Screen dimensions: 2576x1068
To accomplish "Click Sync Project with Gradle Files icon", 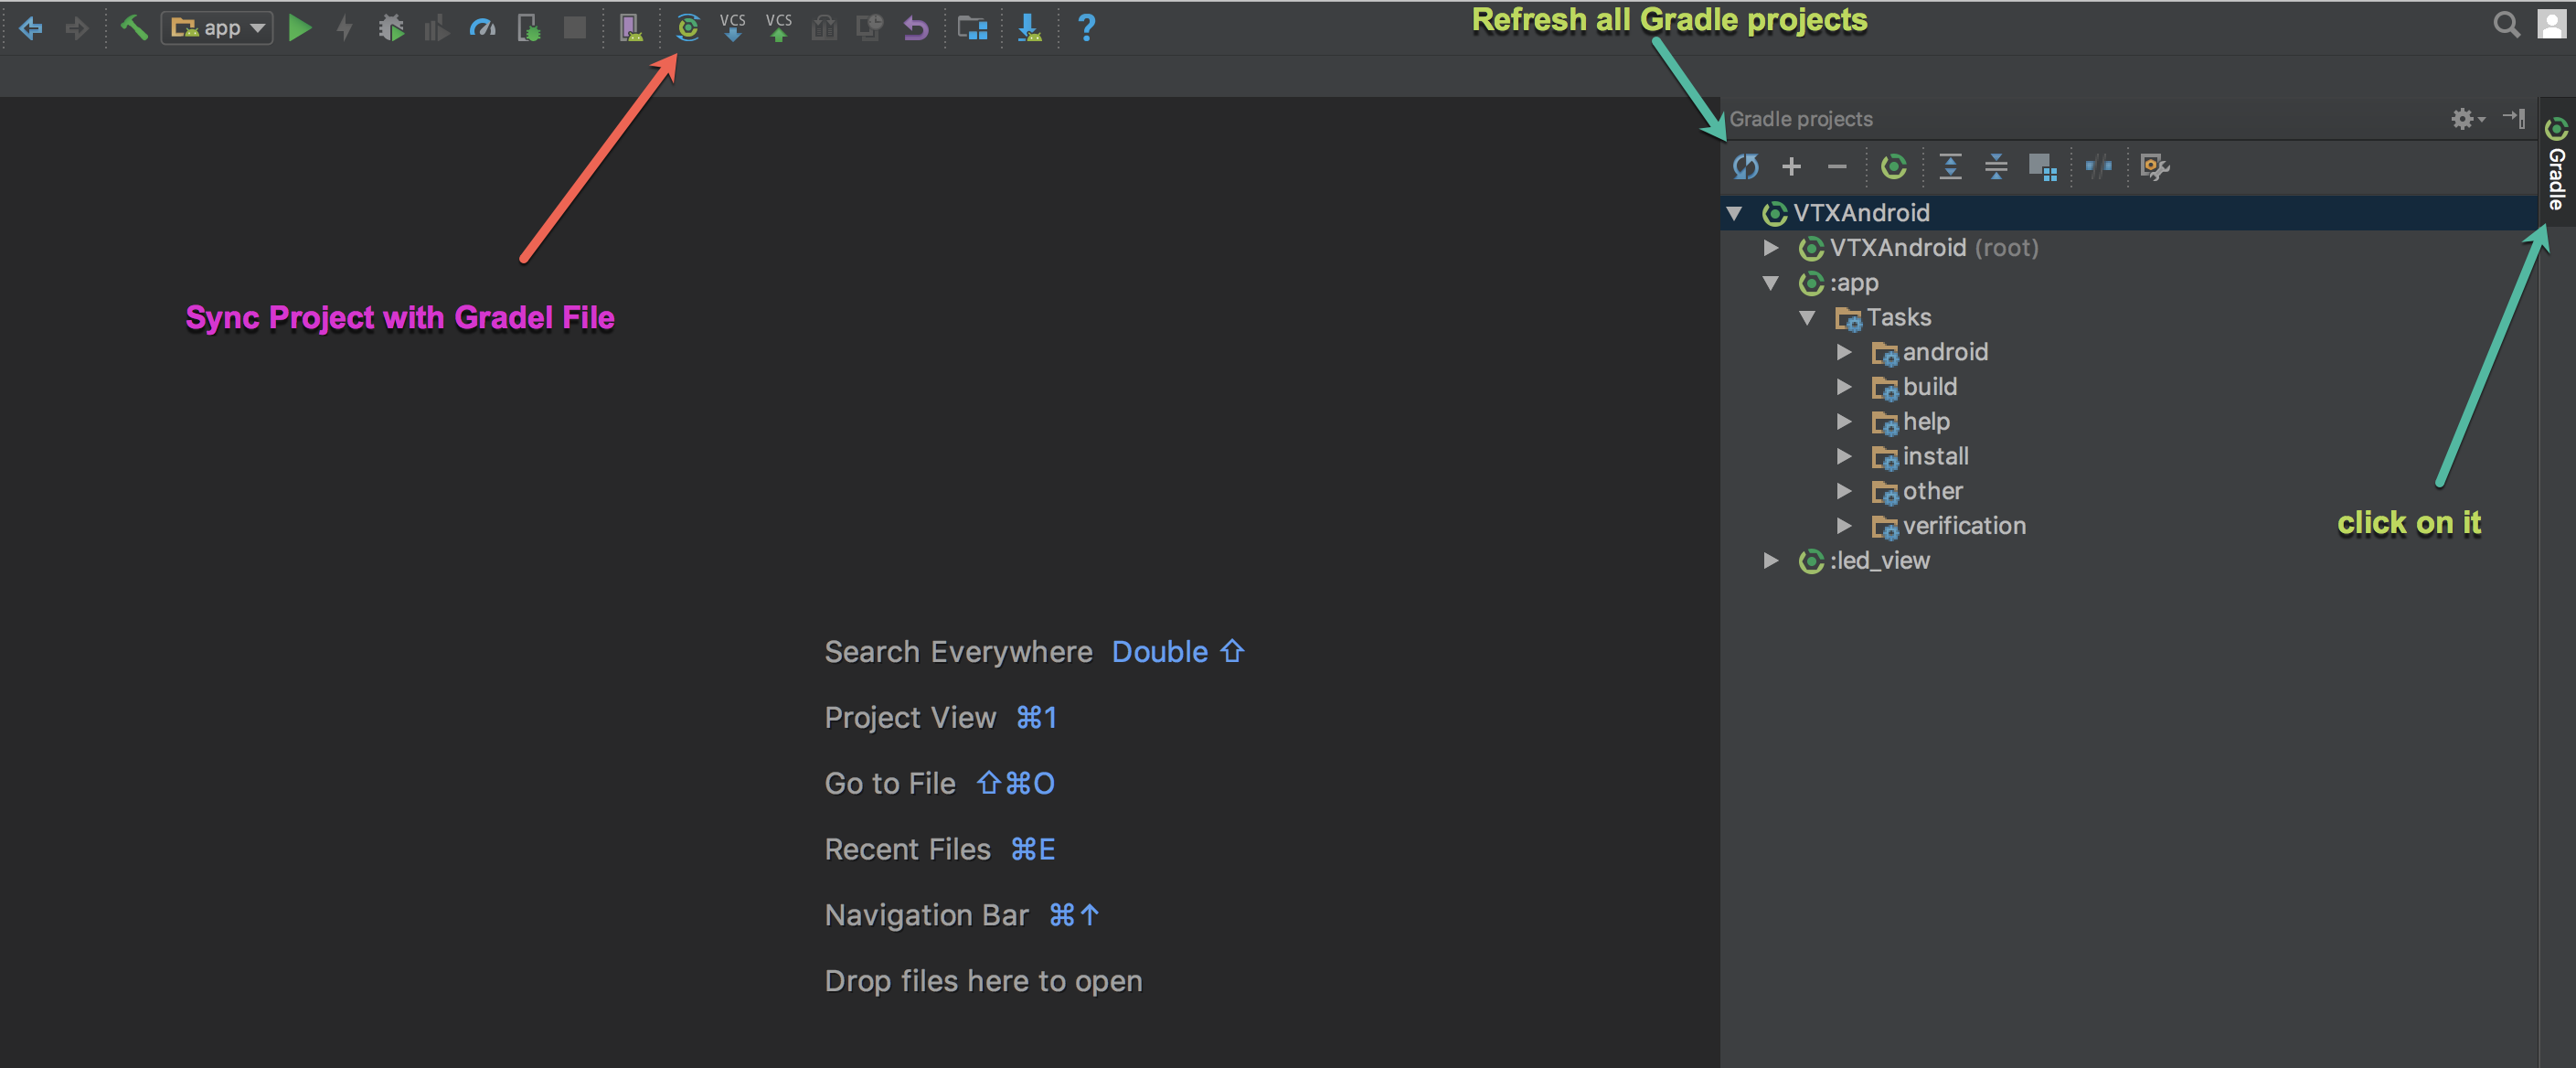I will click(x=687, y=27).
